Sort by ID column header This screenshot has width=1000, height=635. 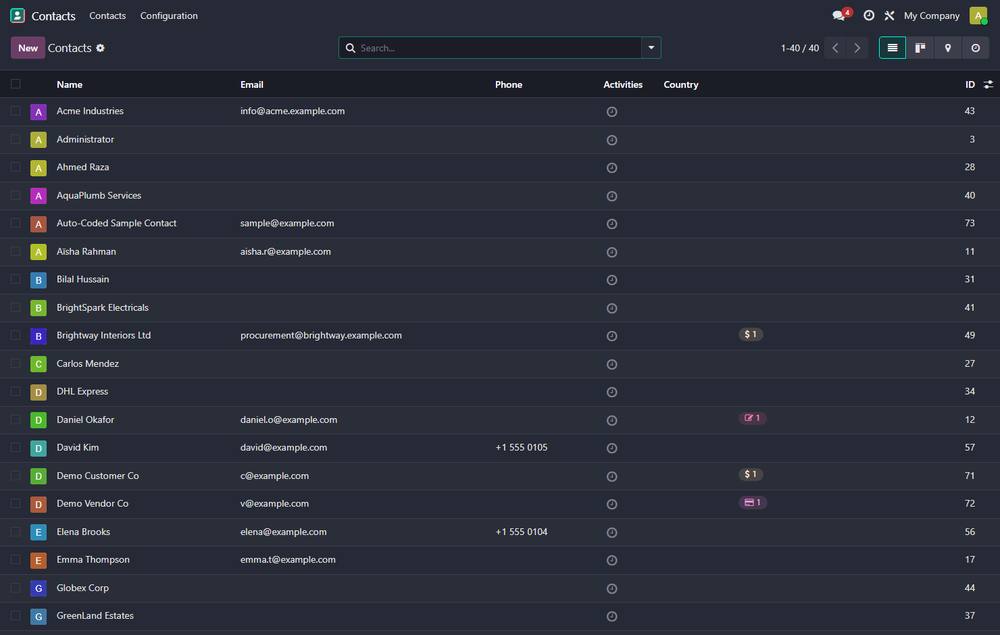(969, 84)
